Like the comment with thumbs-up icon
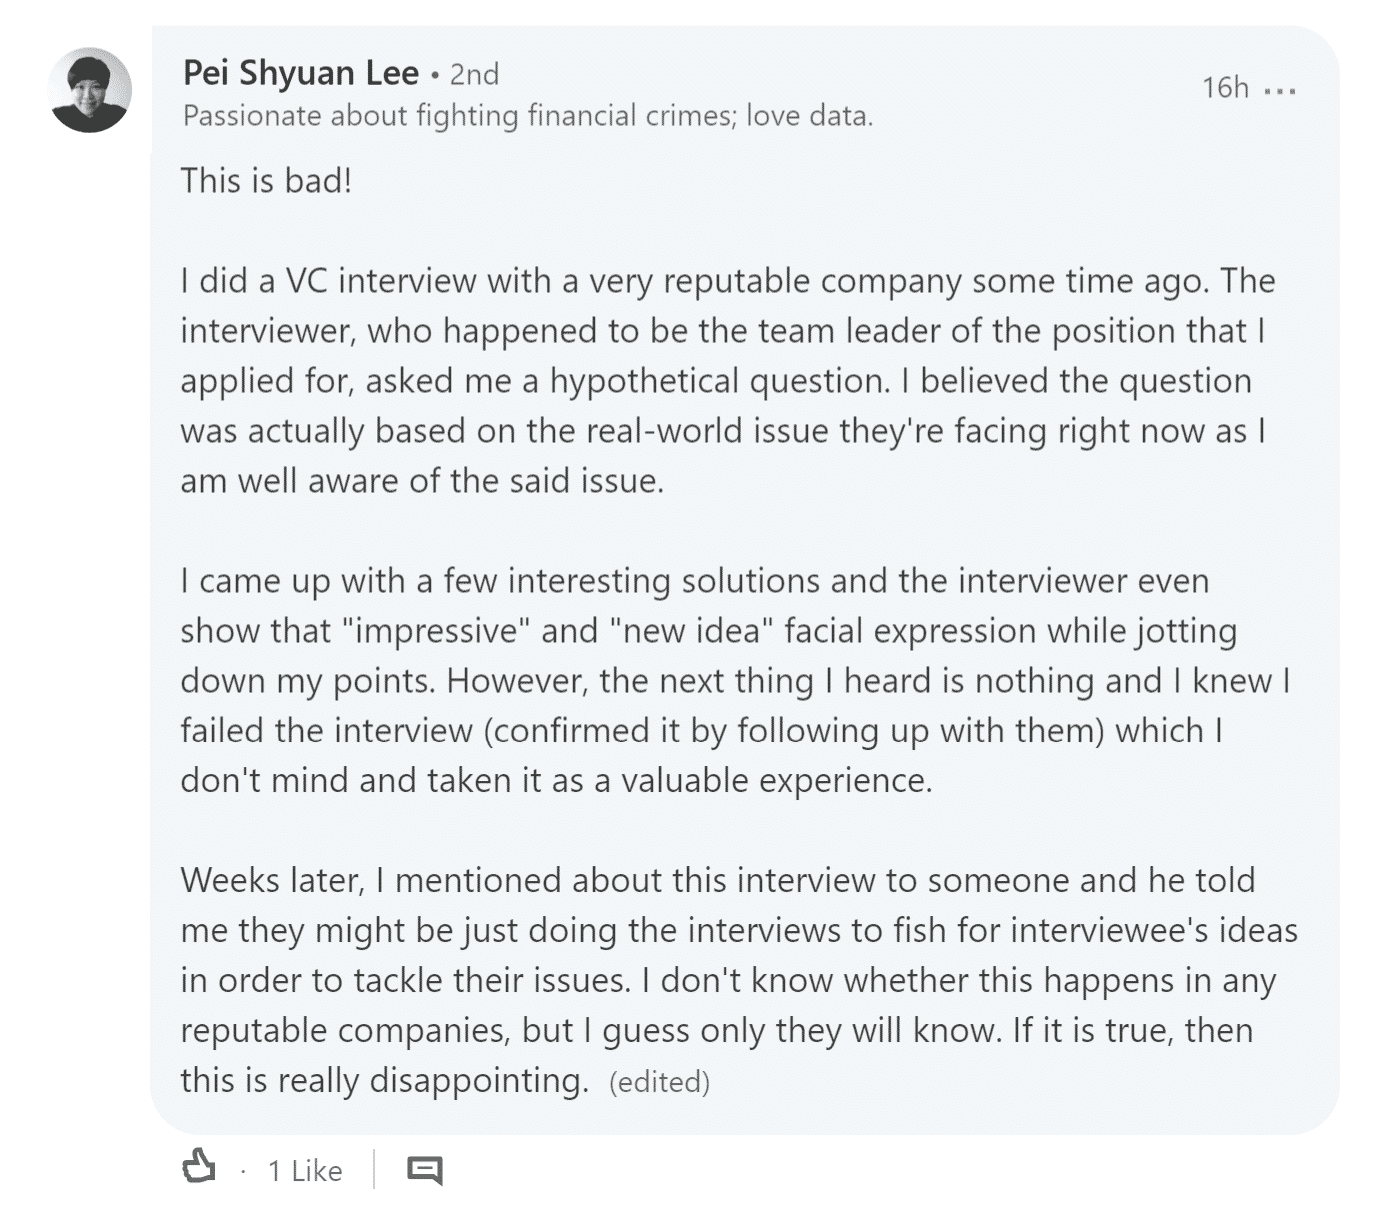Image resolution: width=1377 pixels, height=1209 pixels. [199, 1167]
